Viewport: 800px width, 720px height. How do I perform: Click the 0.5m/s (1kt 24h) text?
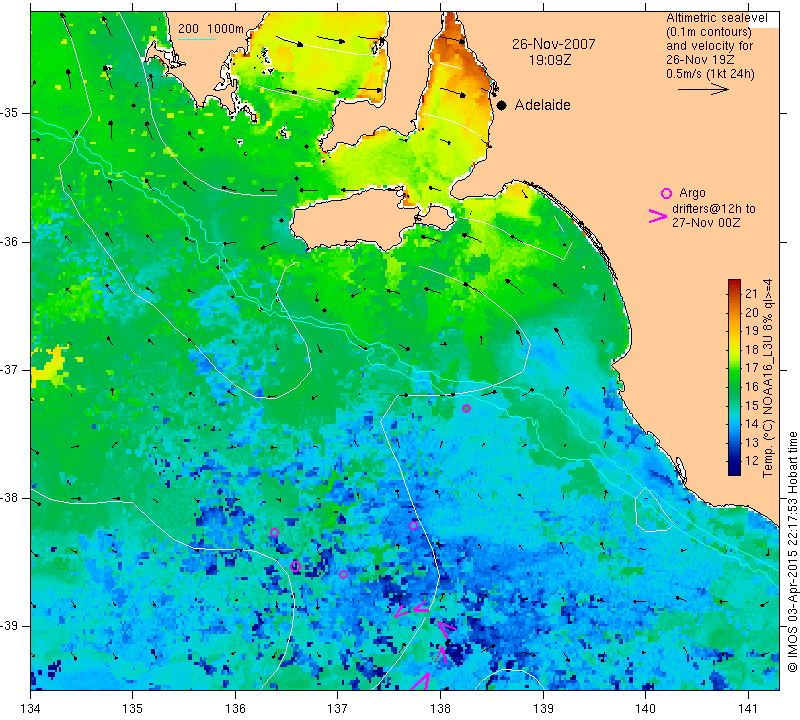(710, 73)
